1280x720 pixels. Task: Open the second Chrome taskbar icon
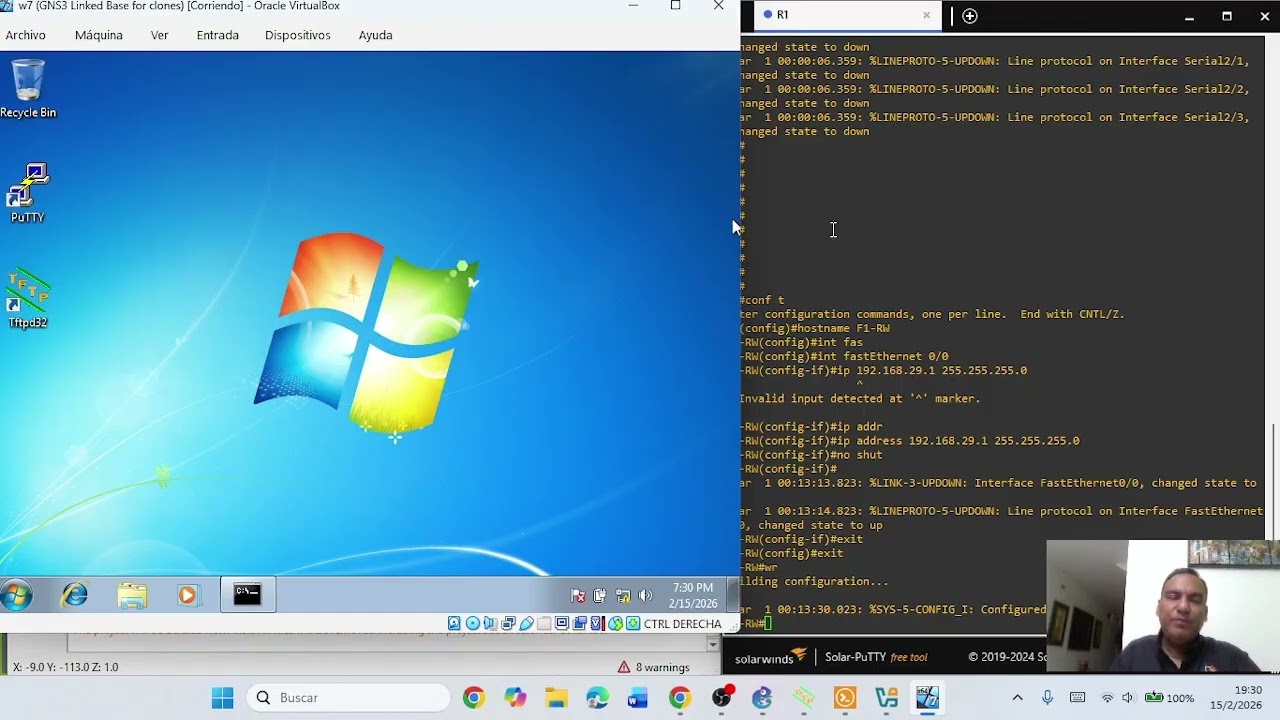point(680,697)
